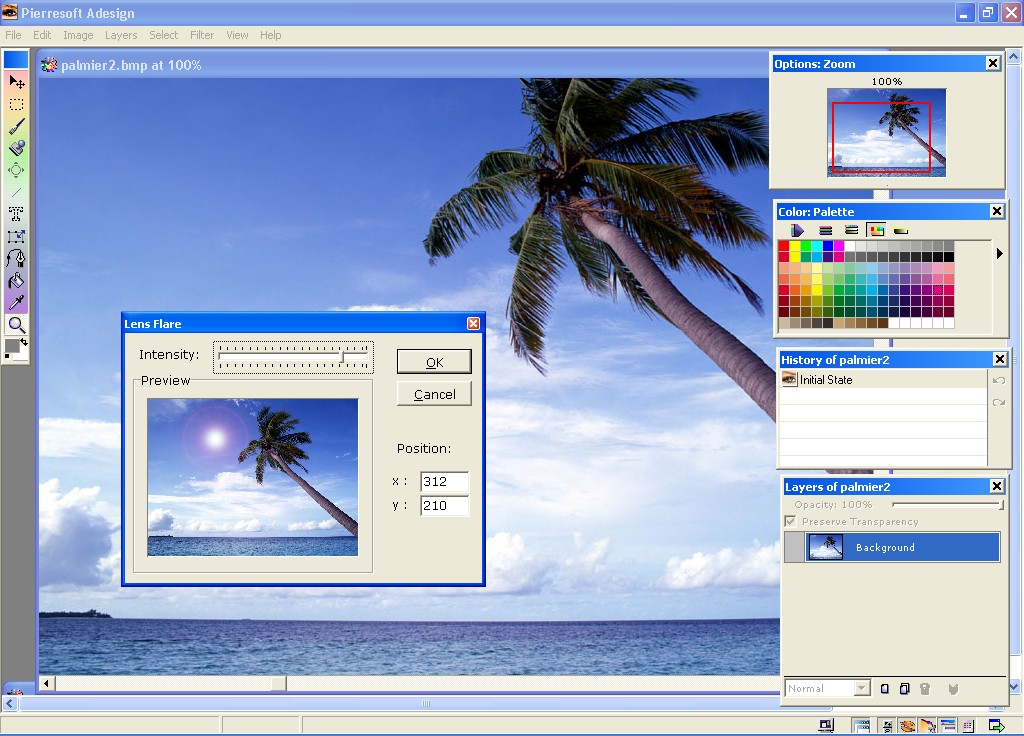Select the rectangular marquee selection tool
This screenshot has height=736, width=1024.
pyautogui.click(x=16, y=104)
